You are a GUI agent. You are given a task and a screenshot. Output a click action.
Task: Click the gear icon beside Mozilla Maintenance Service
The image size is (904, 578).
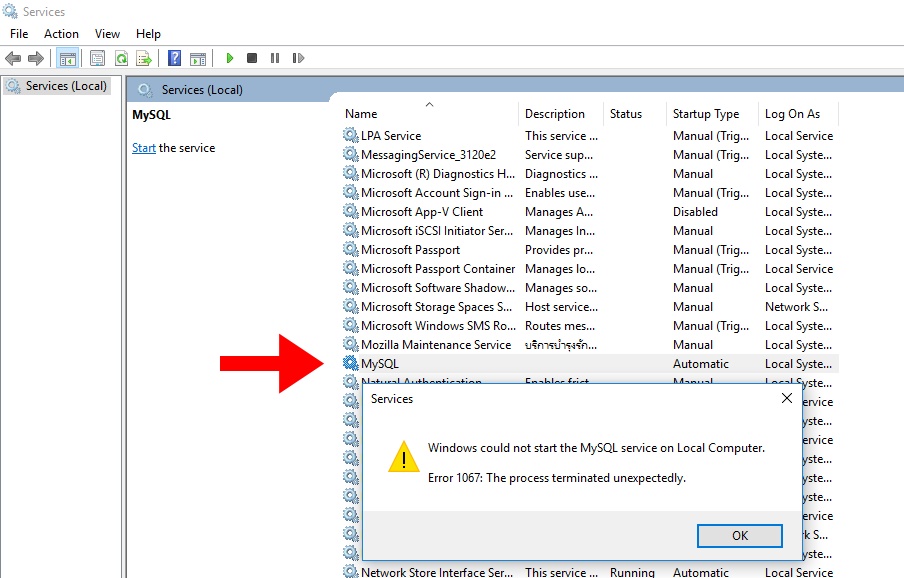(x=351, y=345)
